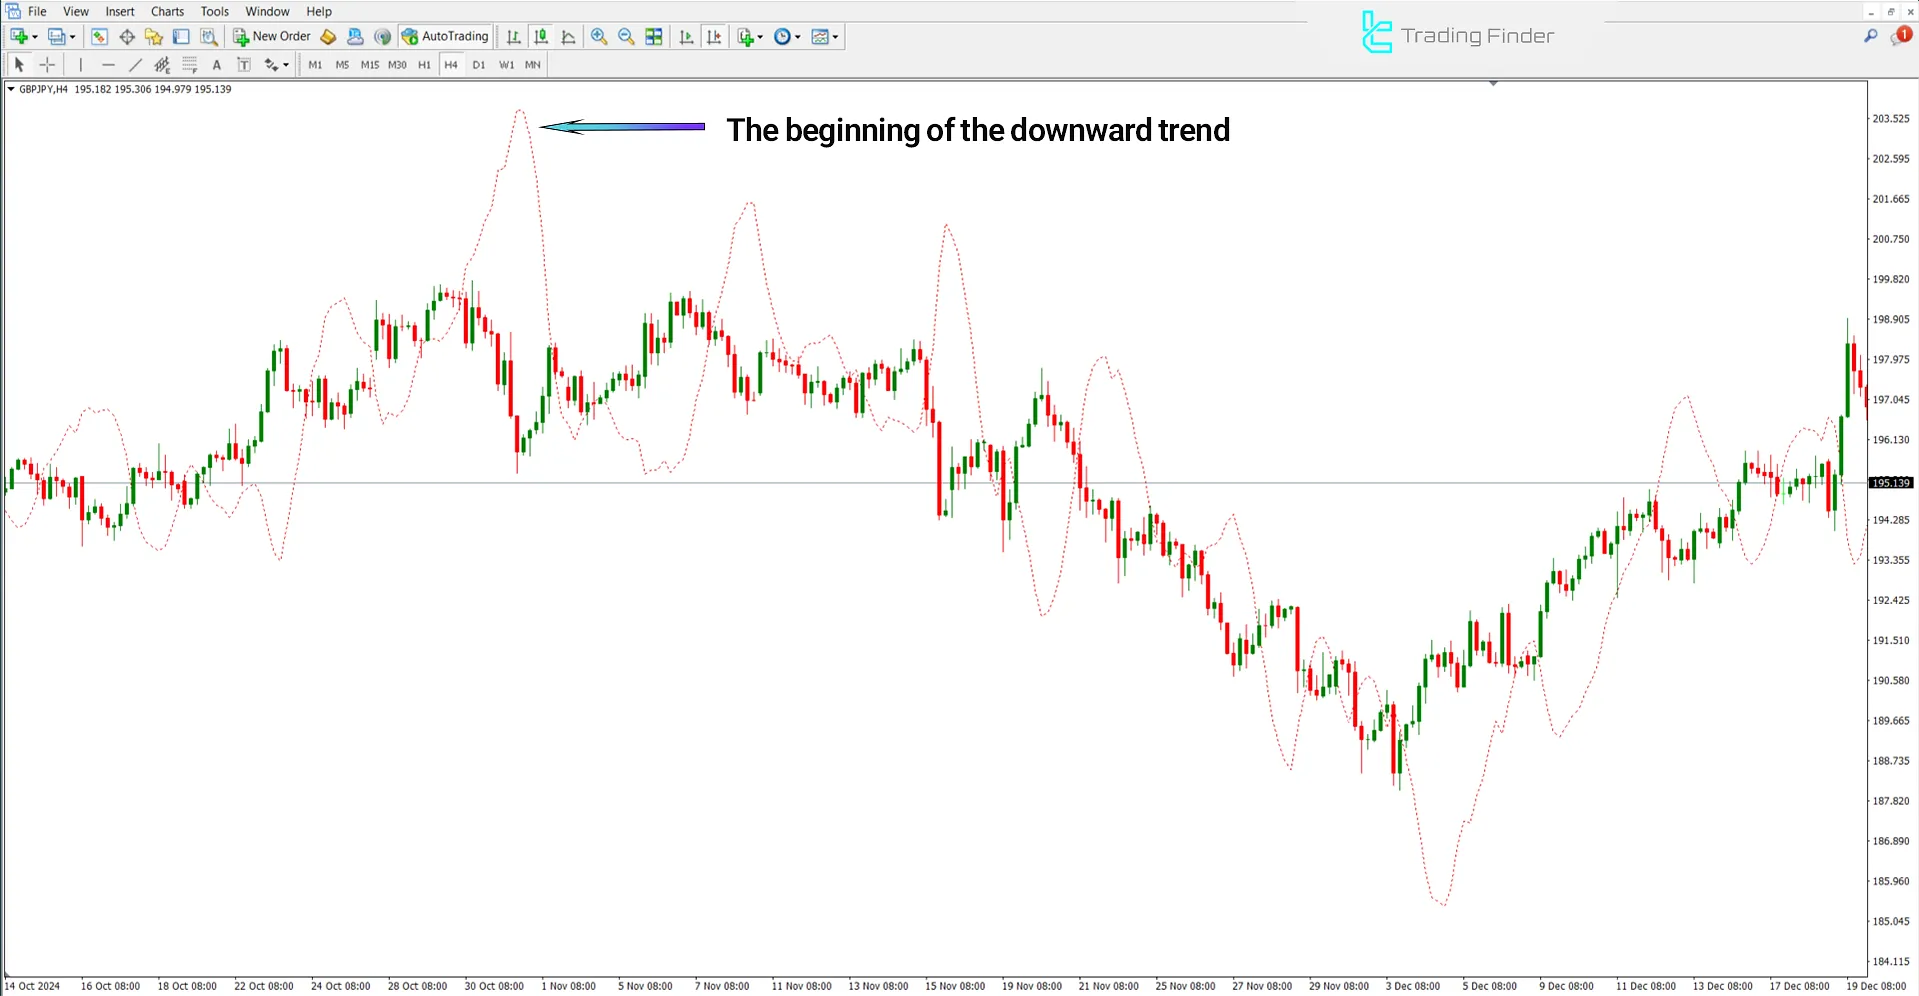Pick the Fibonacci Retracement tool
The image size is (1919, 996).
(x=189, y=64)
